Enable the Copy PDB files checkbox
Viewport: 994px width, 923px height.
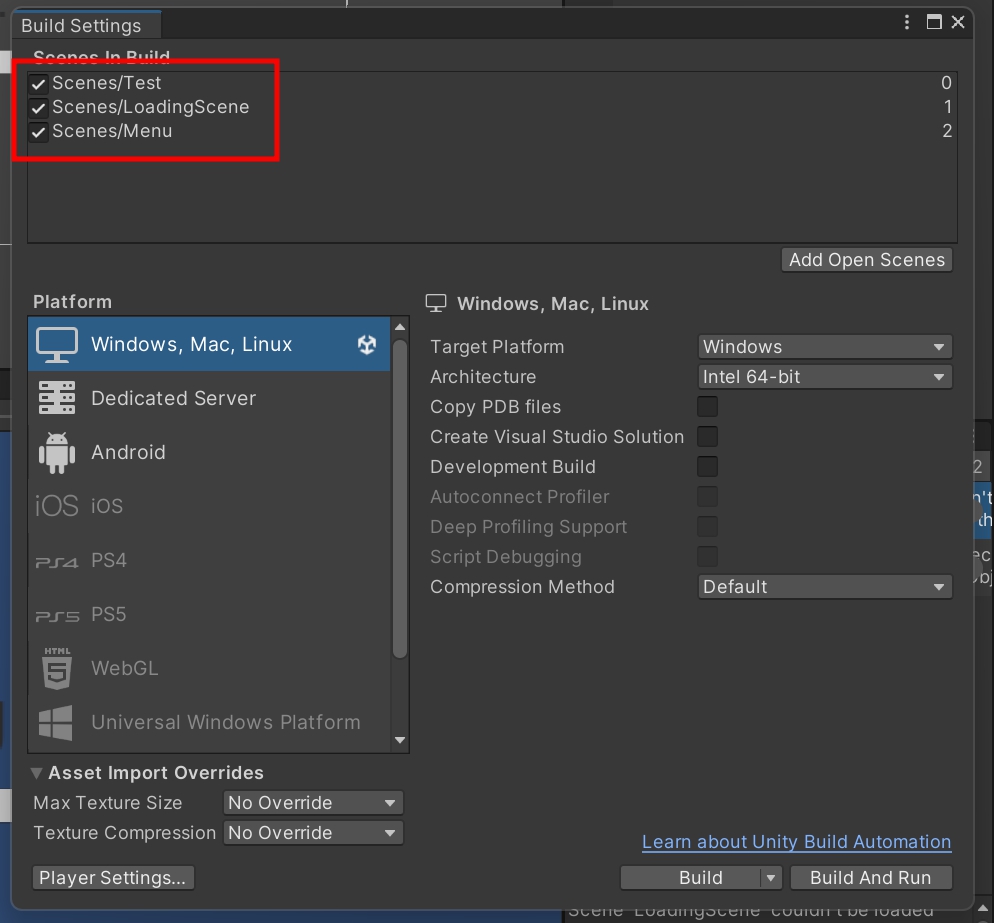pyautogui.click(x=707, y=406)
